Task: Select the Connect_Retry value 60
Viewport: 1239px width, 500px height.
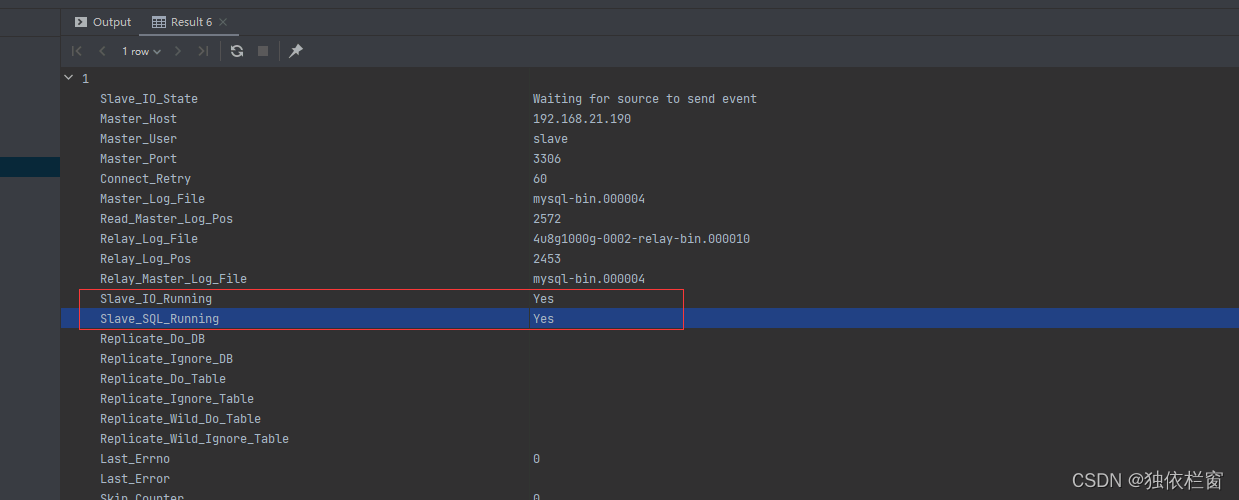Action: tap(540, 179)
